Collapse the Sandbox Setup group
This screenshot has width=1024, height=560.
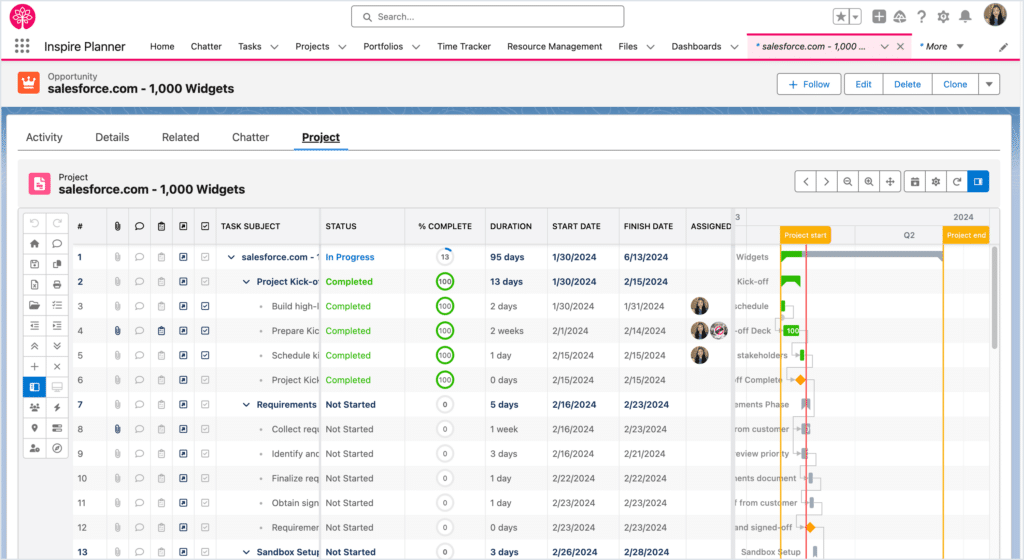[246, 552]
